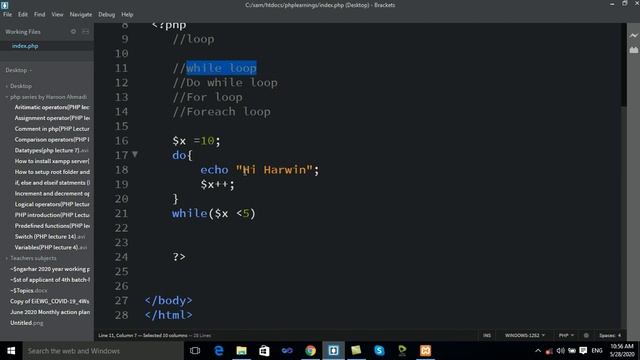640x360 pixels.
Task: Open Working Files settings gear
Action: [73, 31]
